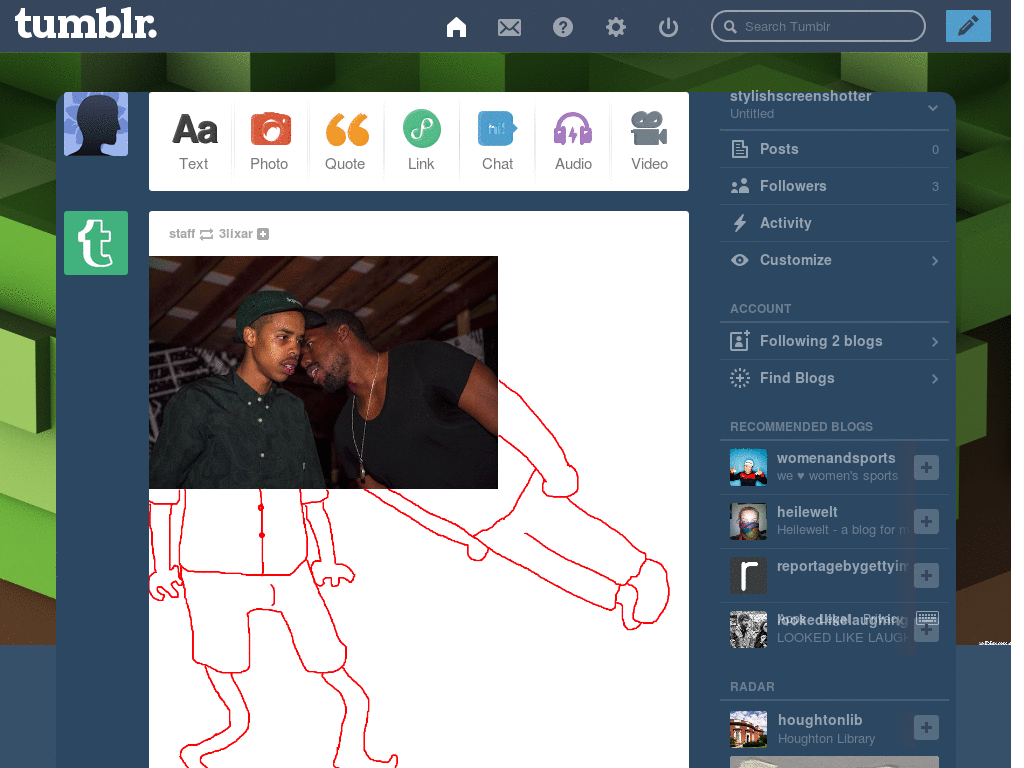Viewport: 1024px width, 768px height.
Task: Create a Video post
Action: (649, 140)
